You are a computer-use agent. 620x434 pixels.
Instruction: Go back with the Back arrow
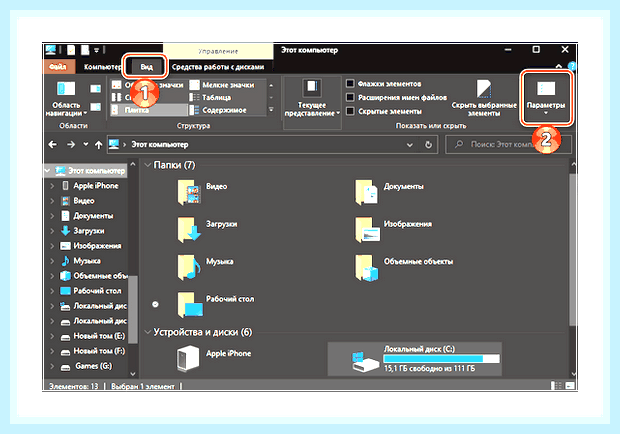[x=53, y=145]
